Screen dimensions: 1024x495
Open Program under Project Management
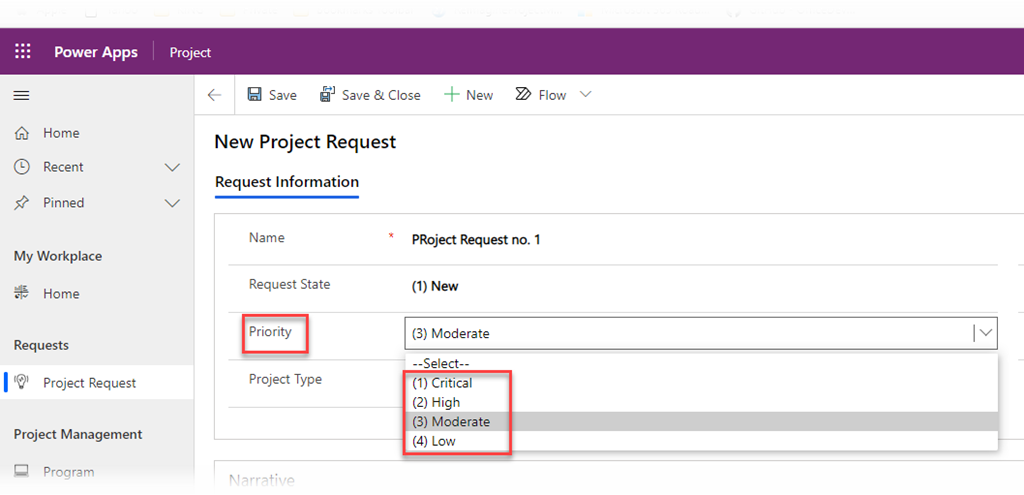[x=68, y=472]
